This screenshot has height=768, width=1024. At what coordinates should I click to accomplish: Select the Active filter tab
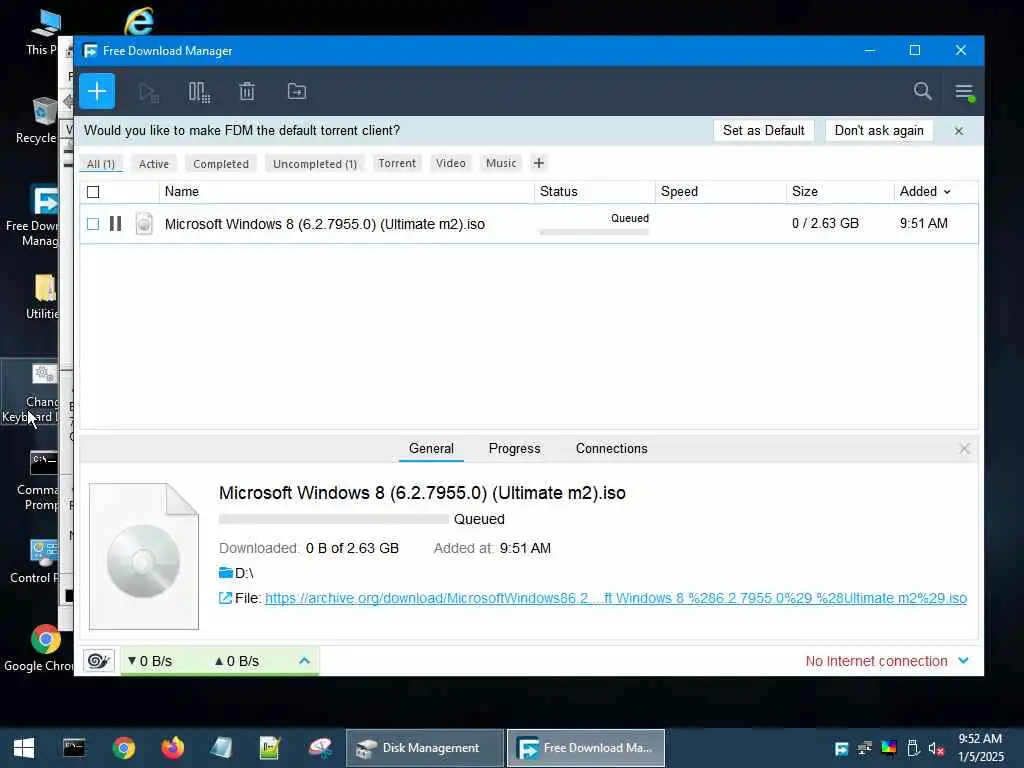coord(153,164)
